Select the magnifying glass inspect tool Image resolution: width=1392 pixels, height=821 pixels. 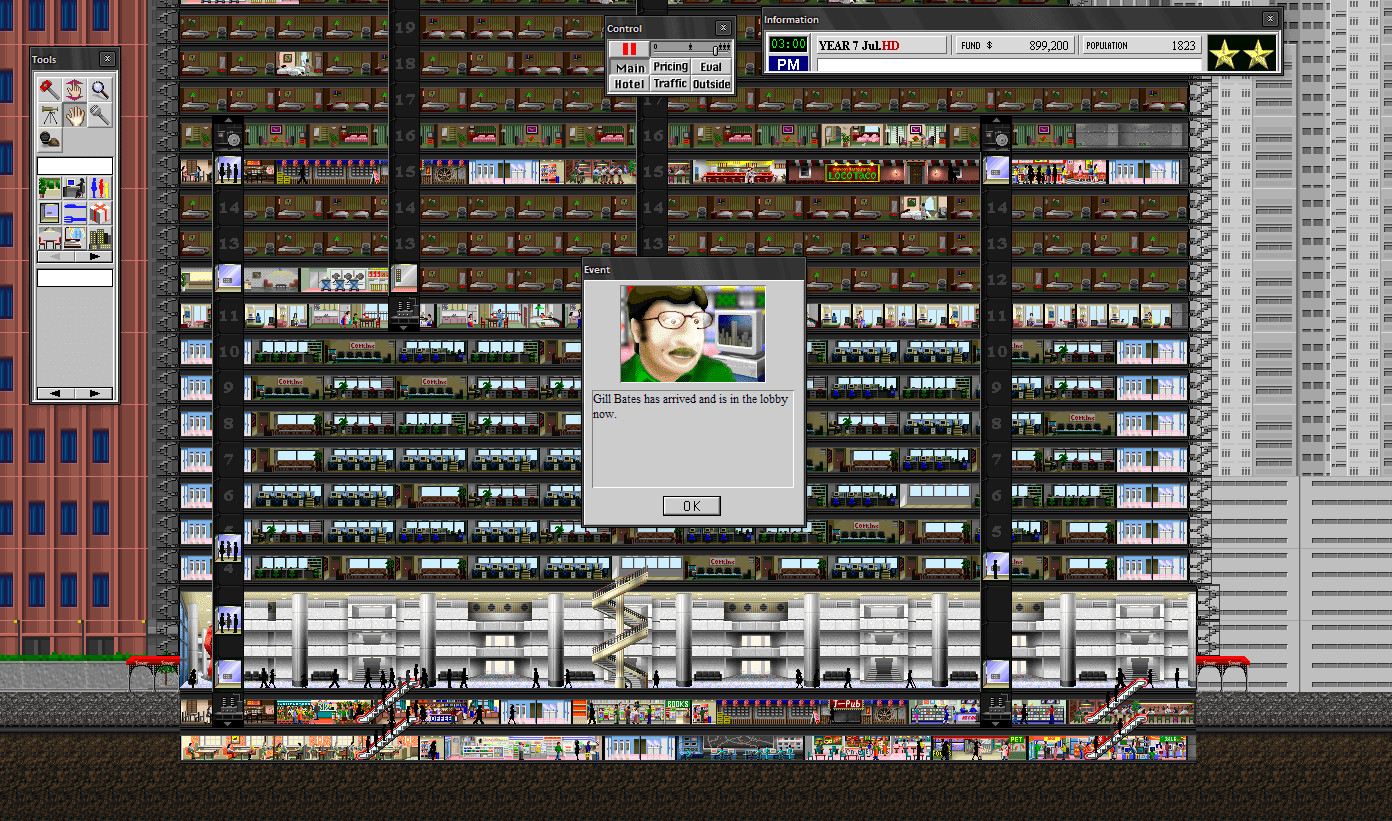tap(100, 90)
